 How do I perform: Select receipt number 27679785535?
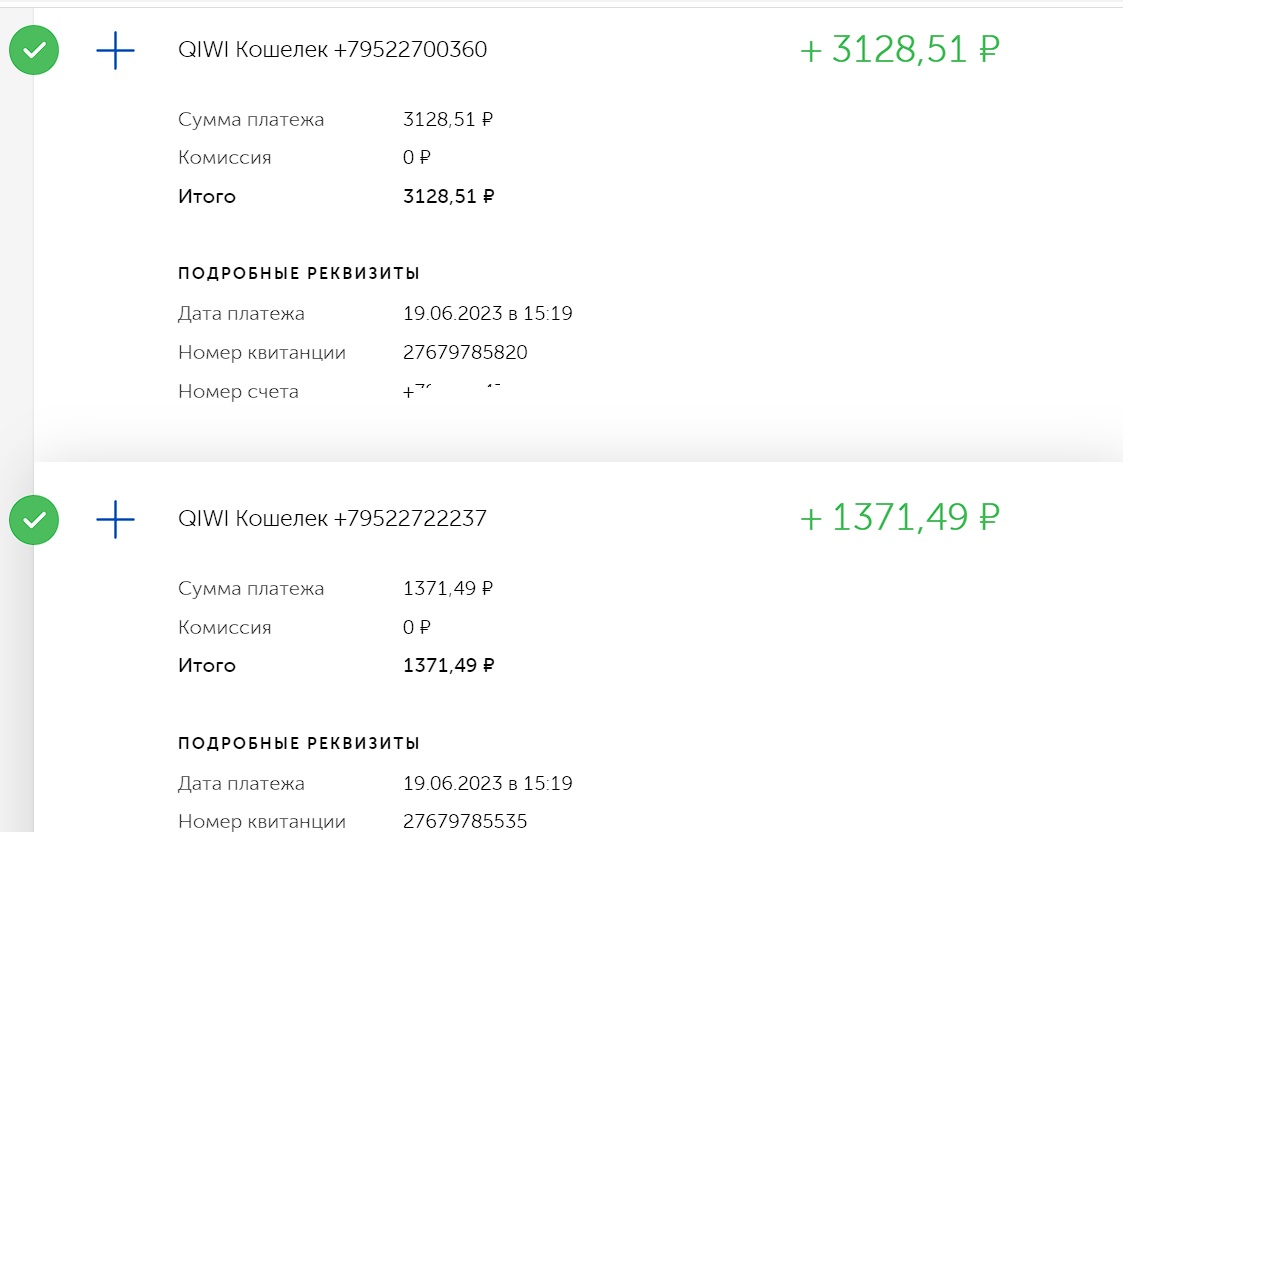465,822
